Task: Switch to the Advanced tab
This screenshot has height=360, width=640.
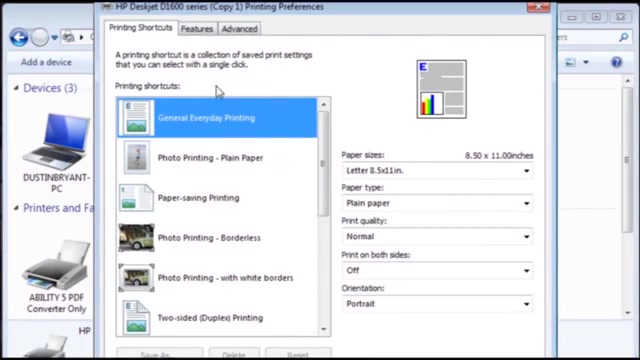Action: 240,29
